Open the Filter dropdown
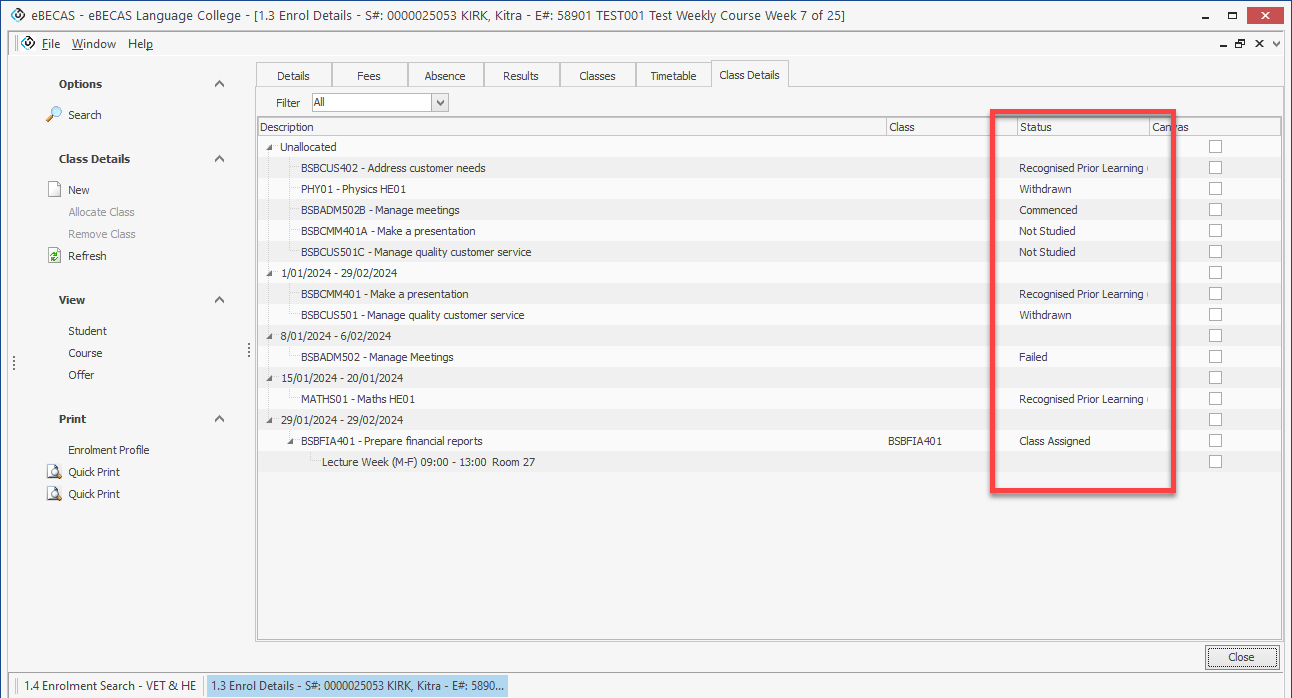The height and width of the screenshot is (698, 1292). click(x=440, y=102)
